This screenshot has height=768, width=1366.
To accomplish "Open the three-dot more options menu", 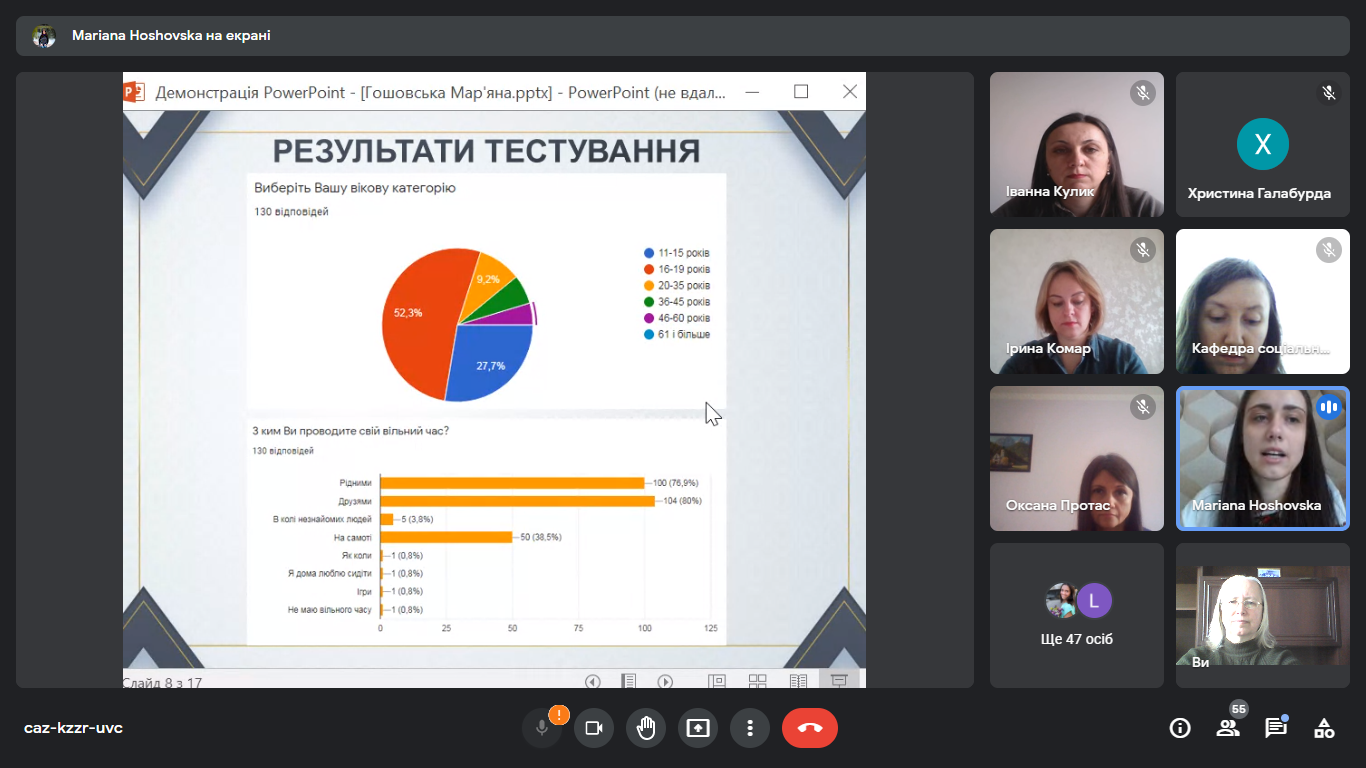I will [x=750, y=728].
